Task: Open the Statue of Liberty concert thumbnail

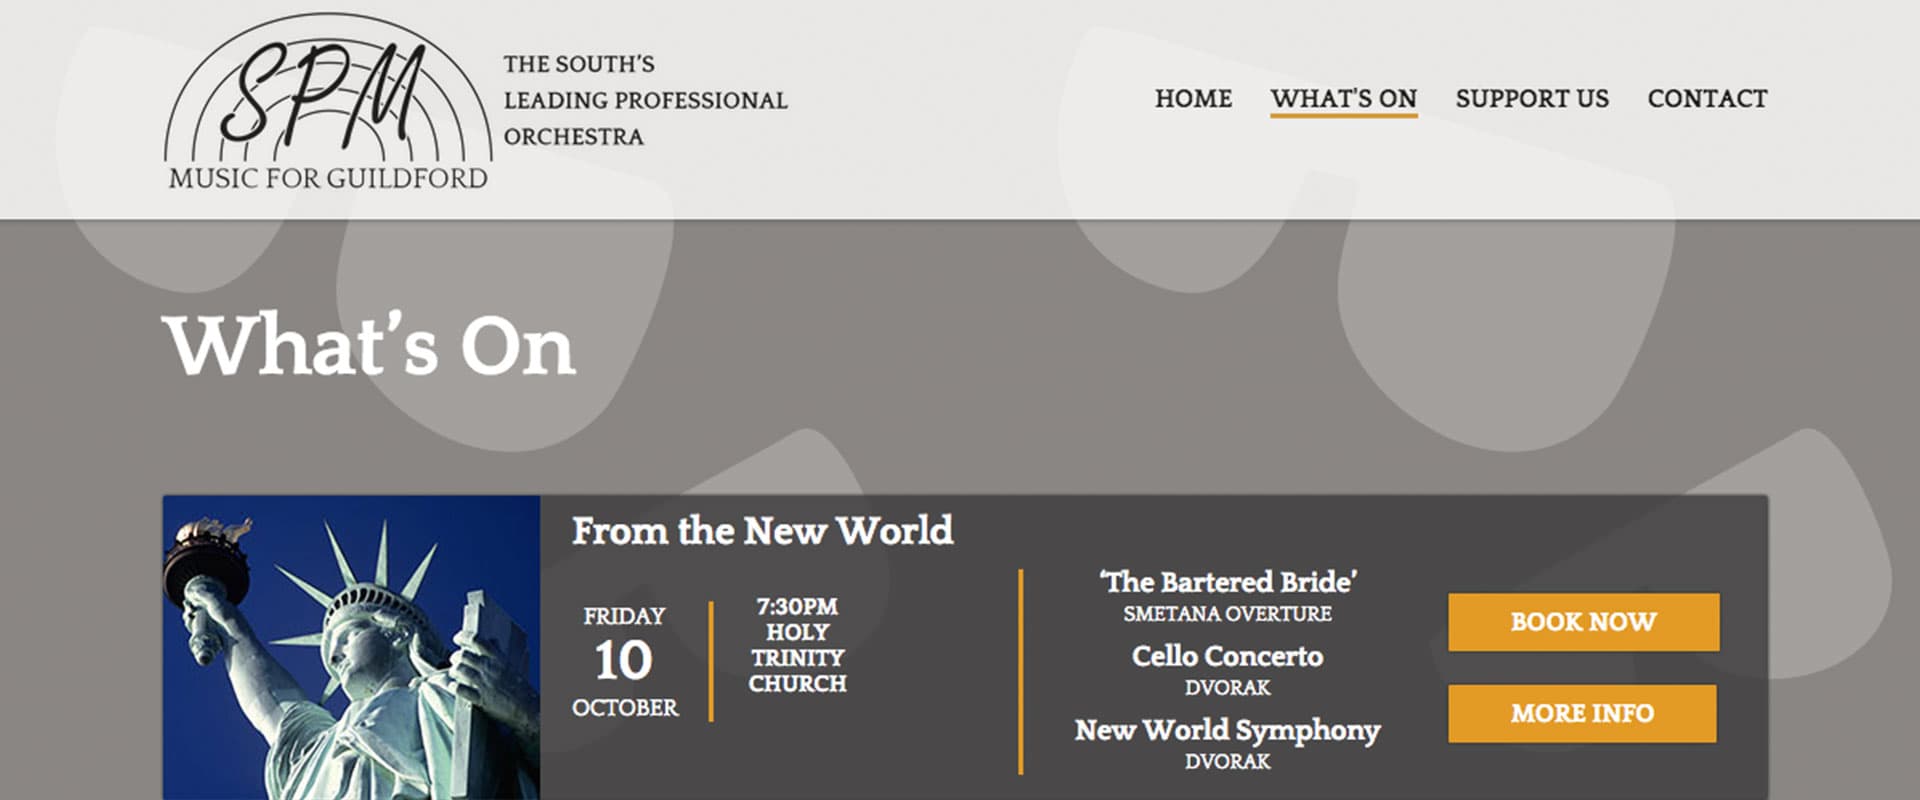Action: tap(352, 647)
